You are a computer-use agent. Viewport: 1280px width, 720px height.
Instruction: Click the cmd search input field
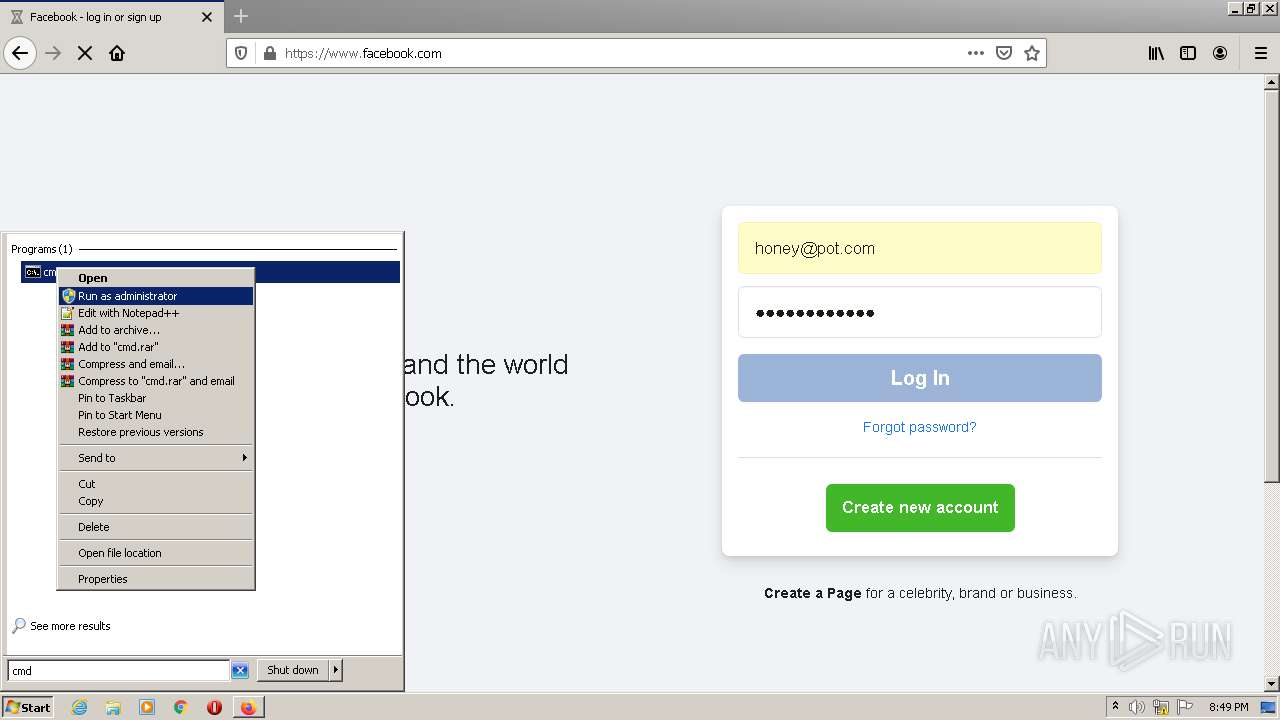(119, 671)
